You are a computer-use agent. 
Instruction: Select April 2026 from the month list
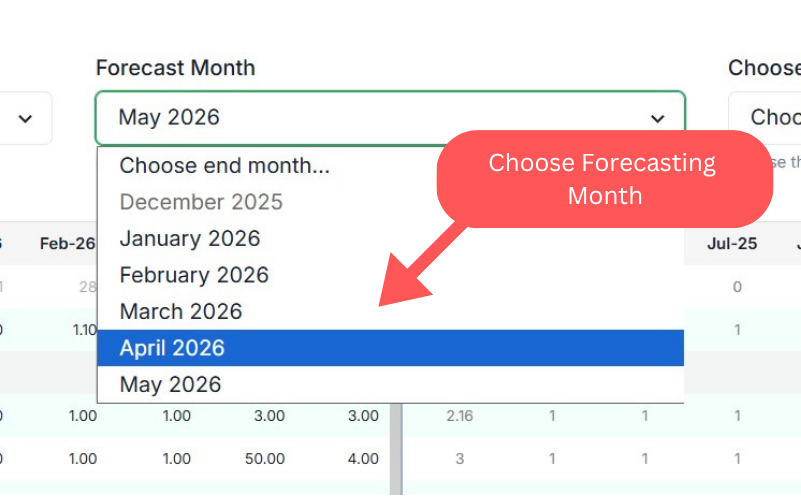390,348
